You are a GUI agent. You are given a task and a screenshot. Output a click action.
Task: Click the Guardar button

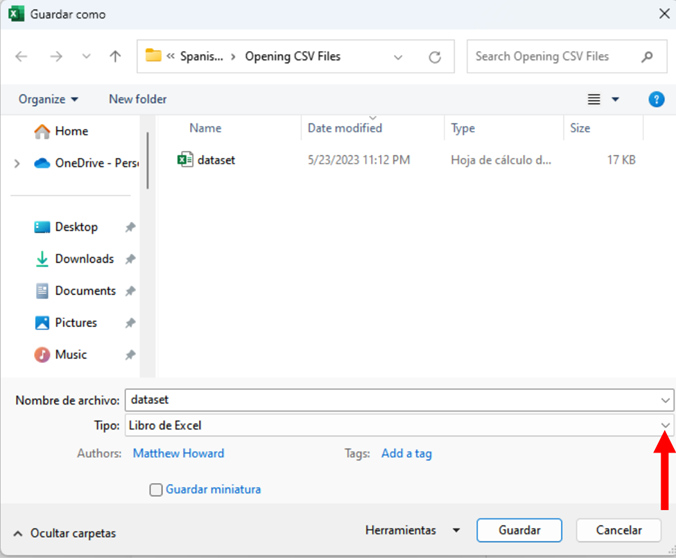coord(519,530)
